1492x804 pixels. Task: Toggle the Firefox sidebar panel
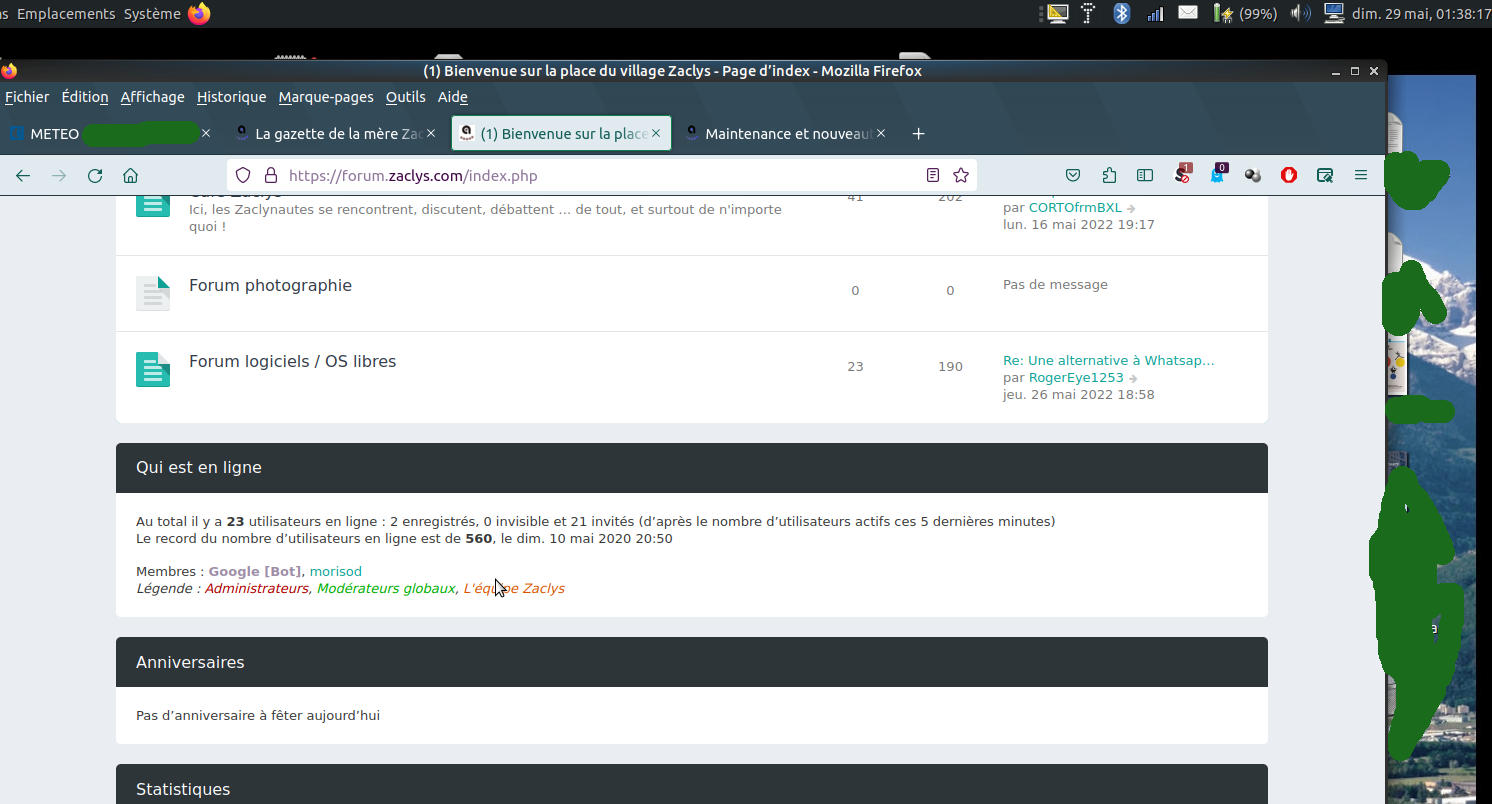[x=1145, y=176]
